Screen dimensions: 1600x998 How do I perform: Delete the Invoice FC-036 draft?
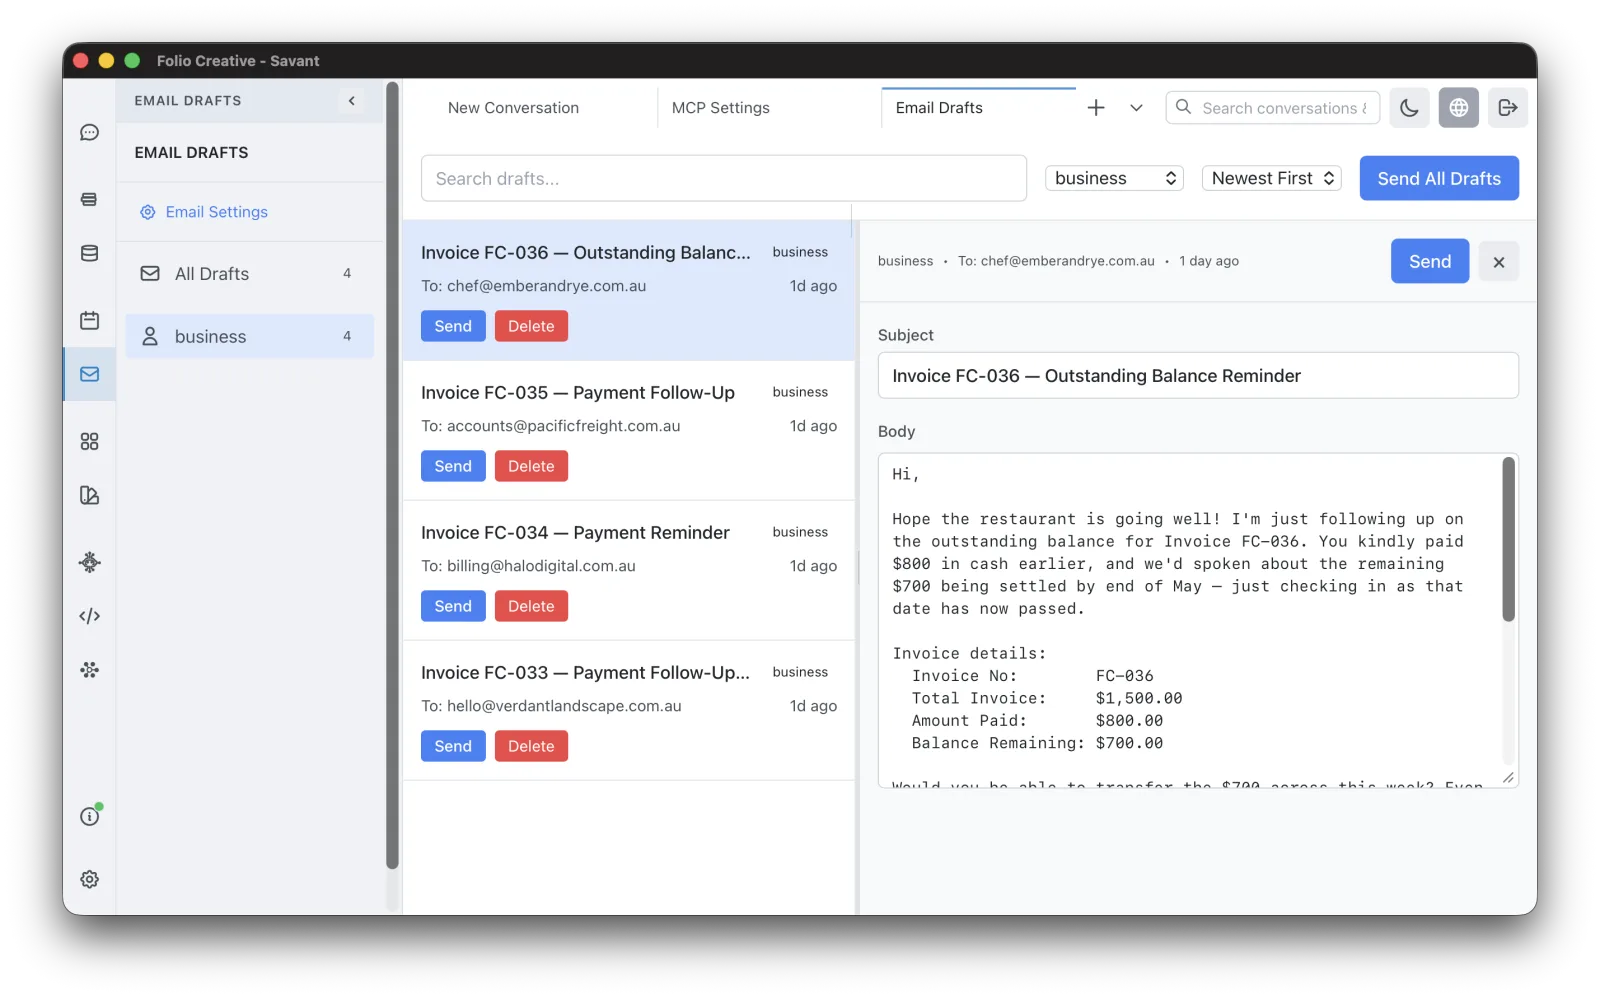(531, 326)
